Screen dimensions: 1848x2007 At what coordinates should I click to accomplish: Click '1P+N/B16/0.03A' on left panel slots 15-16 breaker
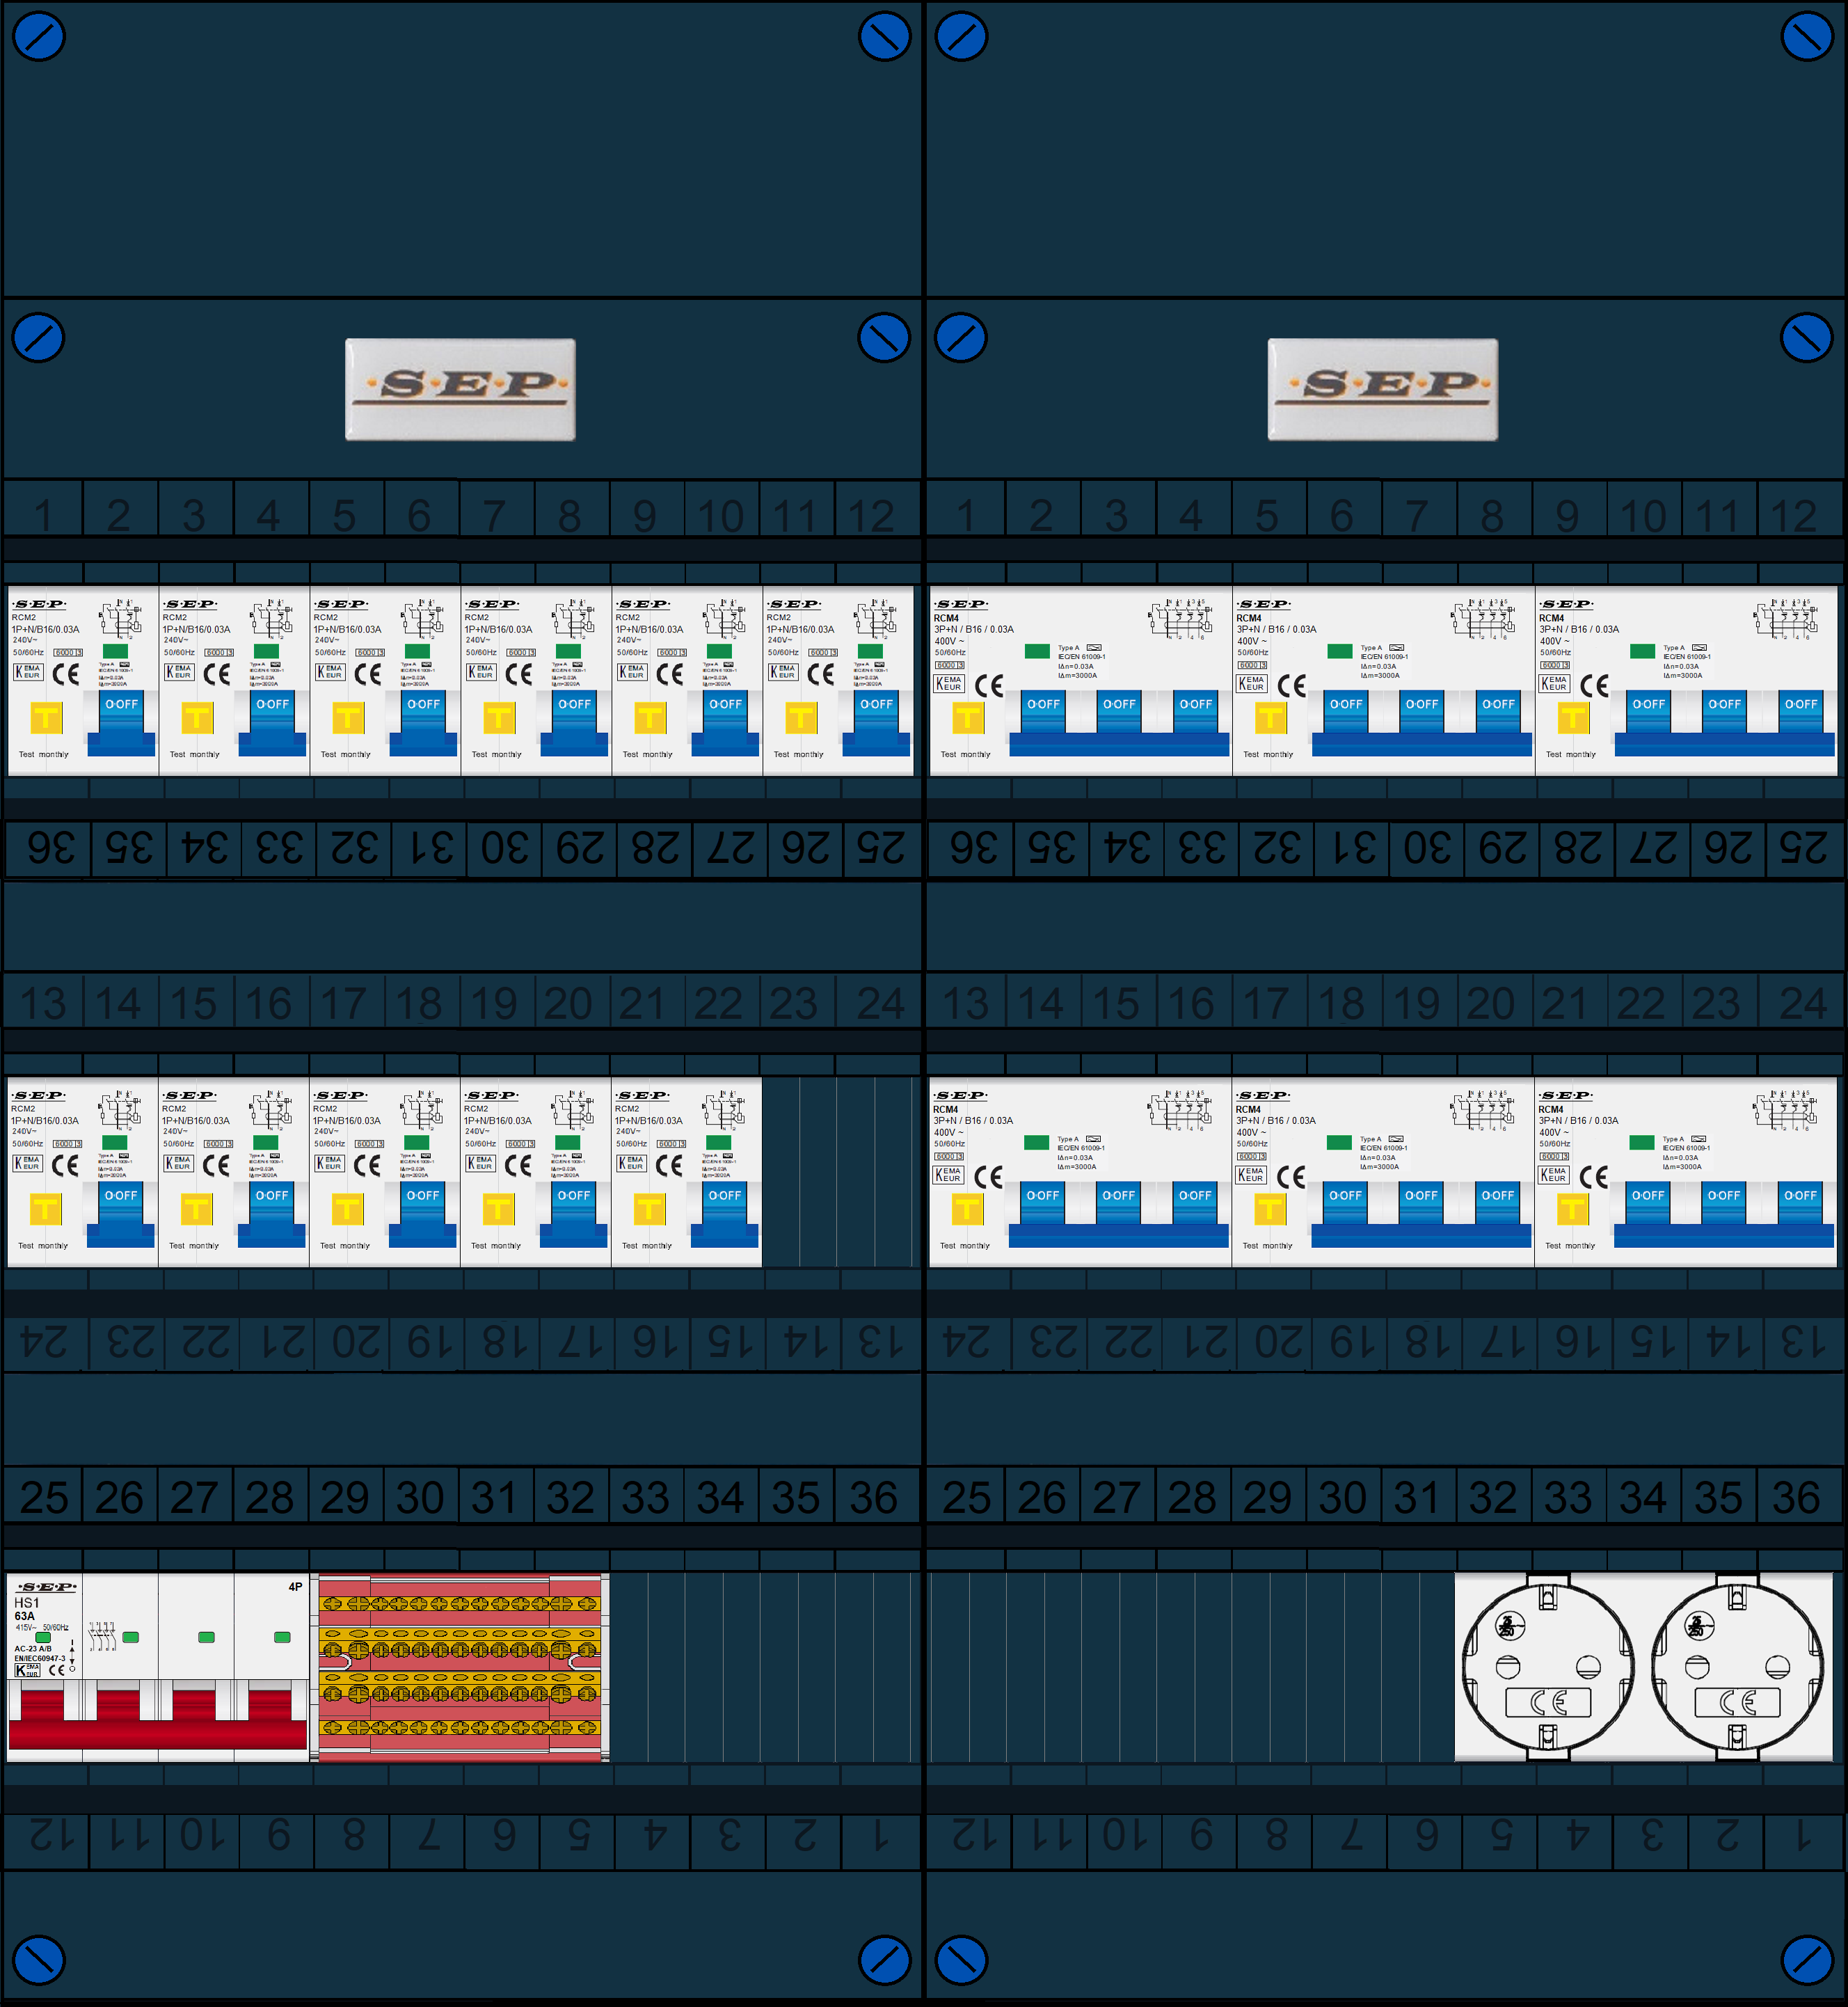(x=196, y=1121)
